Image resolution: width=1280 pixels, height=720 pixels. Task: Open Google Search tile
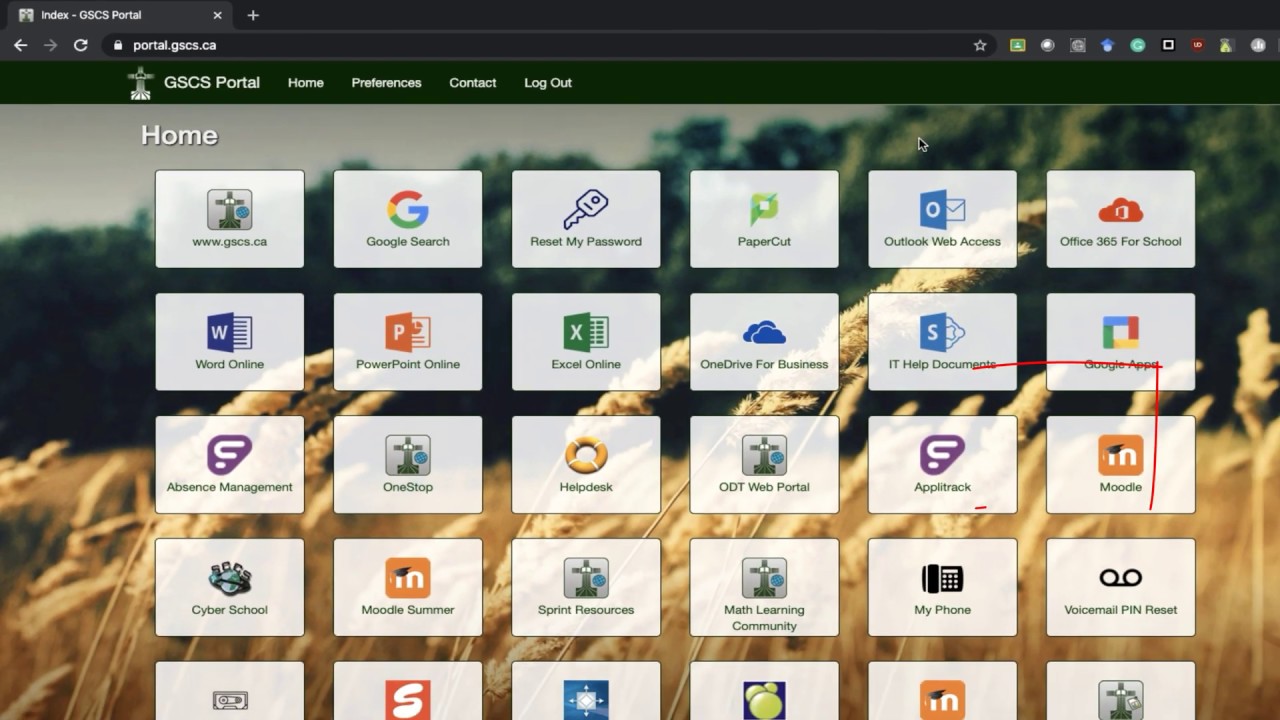tap(407, 219)
